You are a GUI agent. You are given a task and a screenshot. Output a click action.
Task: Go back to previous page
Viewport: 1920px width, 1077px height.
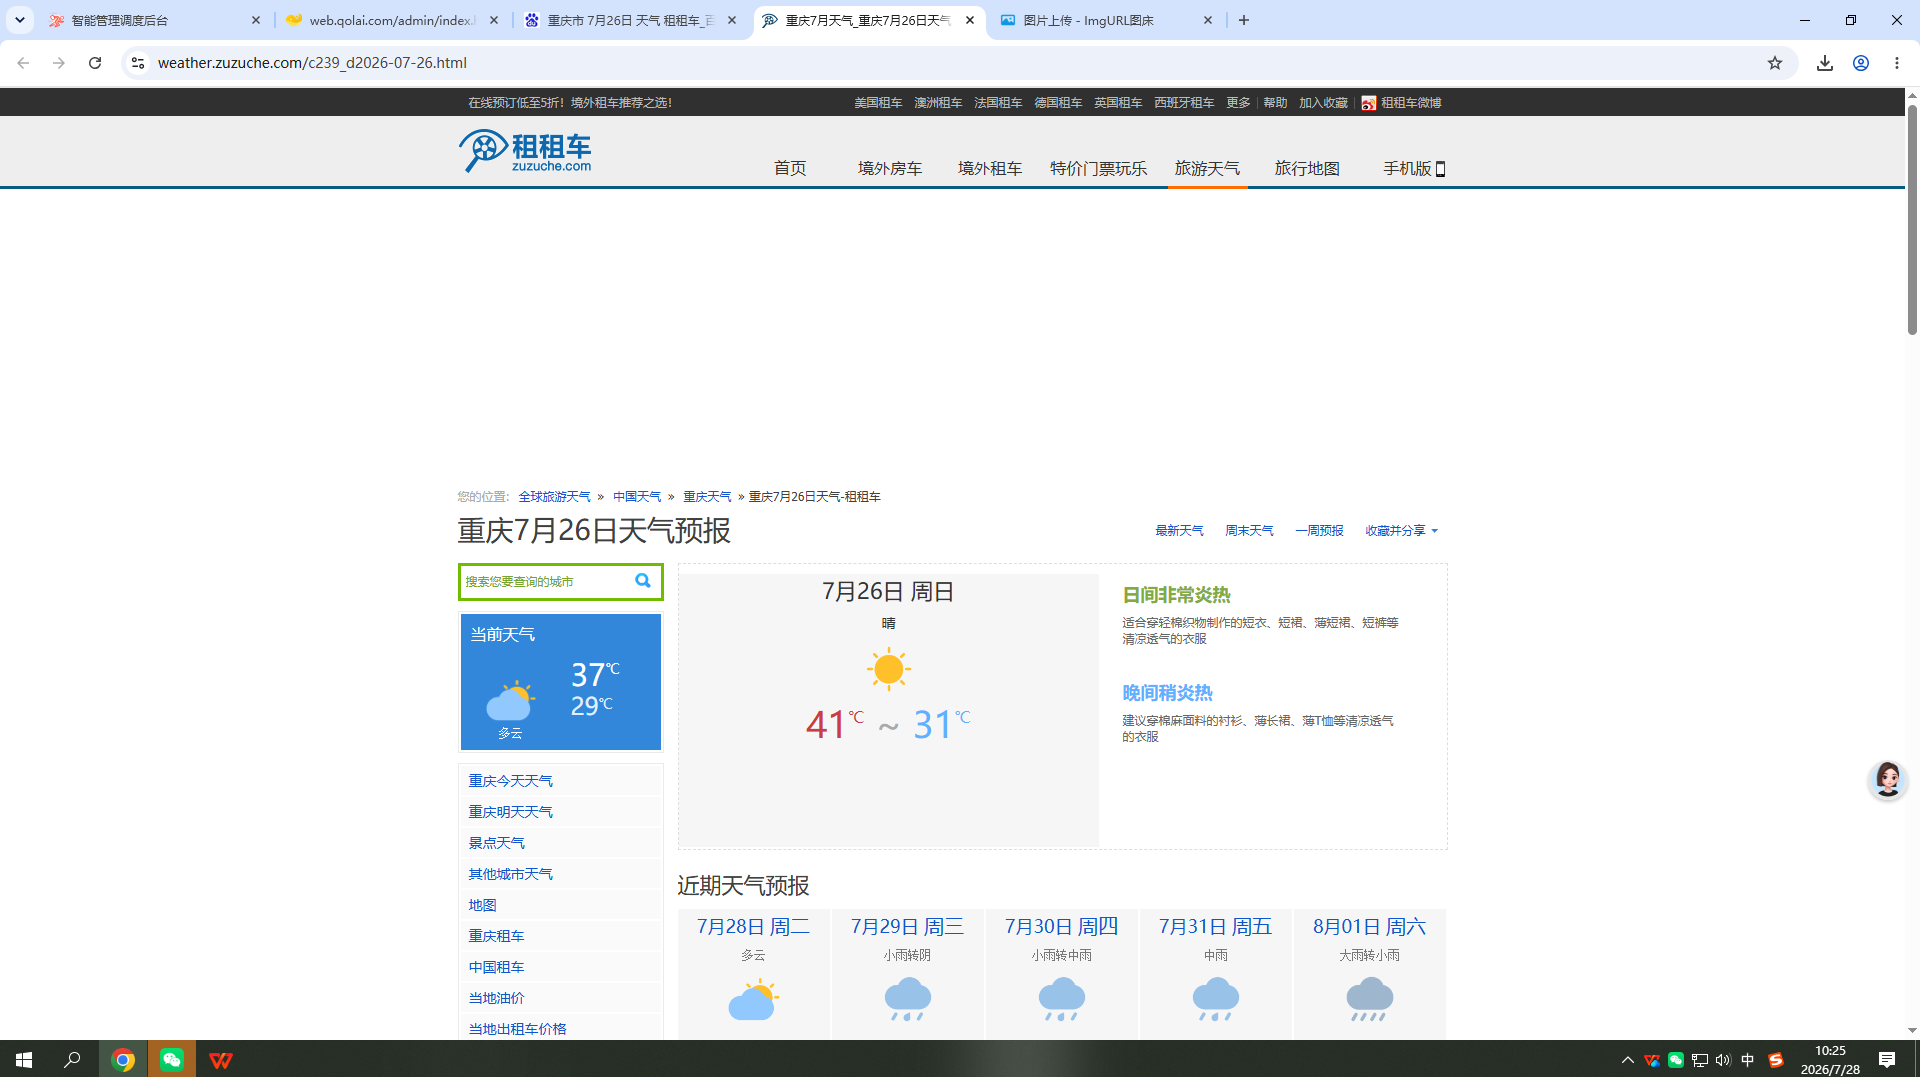(x=23, y=63)
